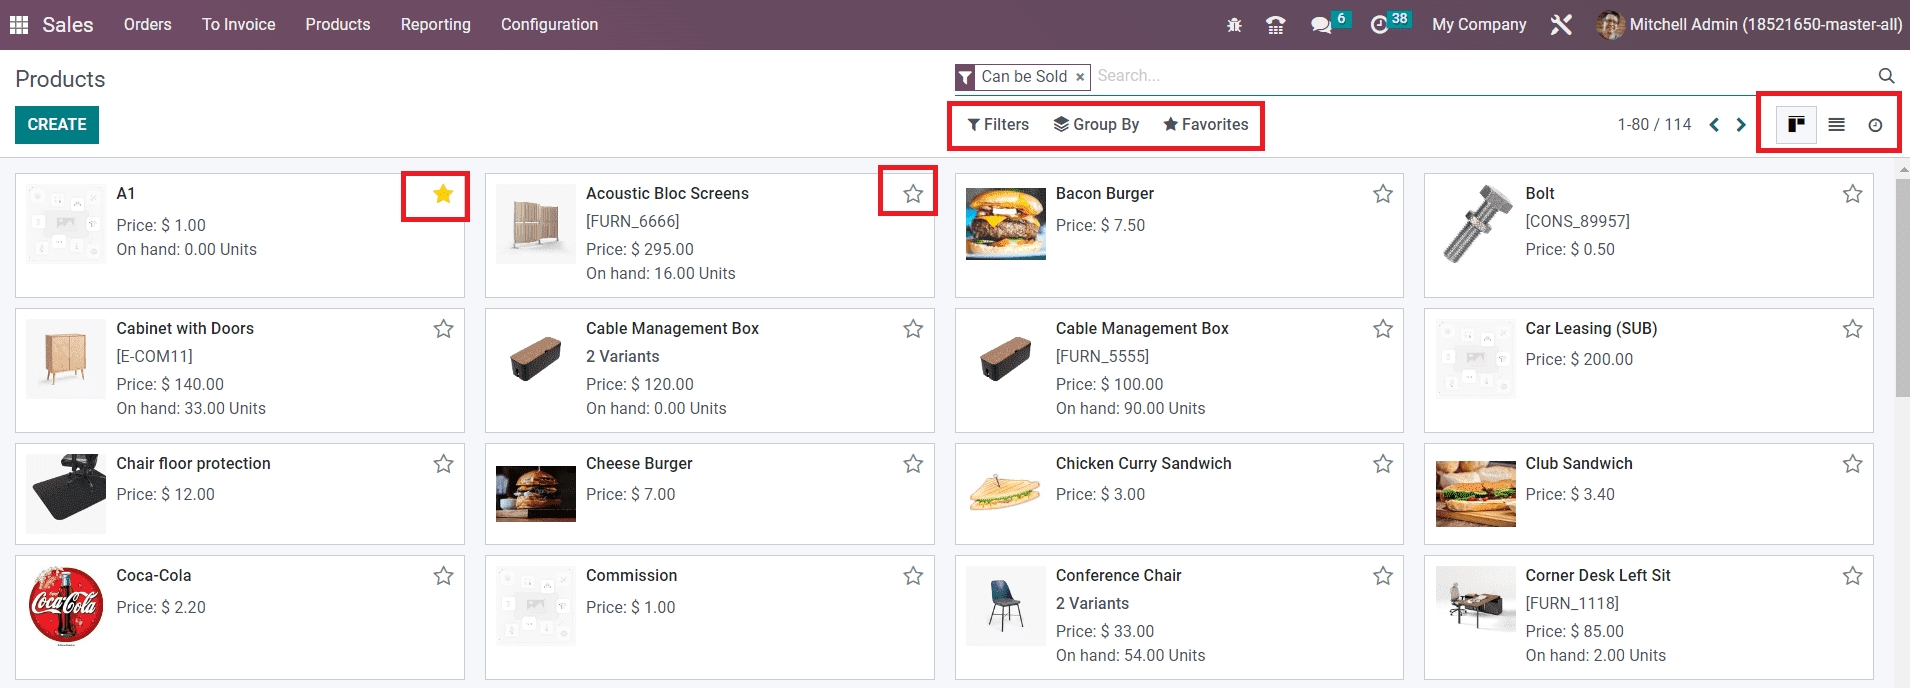Open the conversations chat bubble icon
Image resolution: width=1910 pixels, height=688 pixels.
pos(1321,25)
